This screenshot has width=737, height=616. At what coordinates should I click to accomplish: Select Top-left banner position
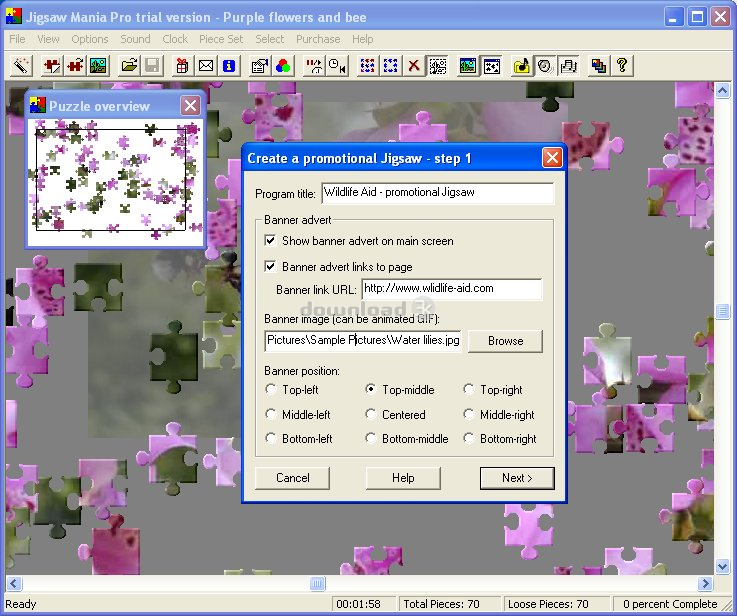click(x=271, y=390)
